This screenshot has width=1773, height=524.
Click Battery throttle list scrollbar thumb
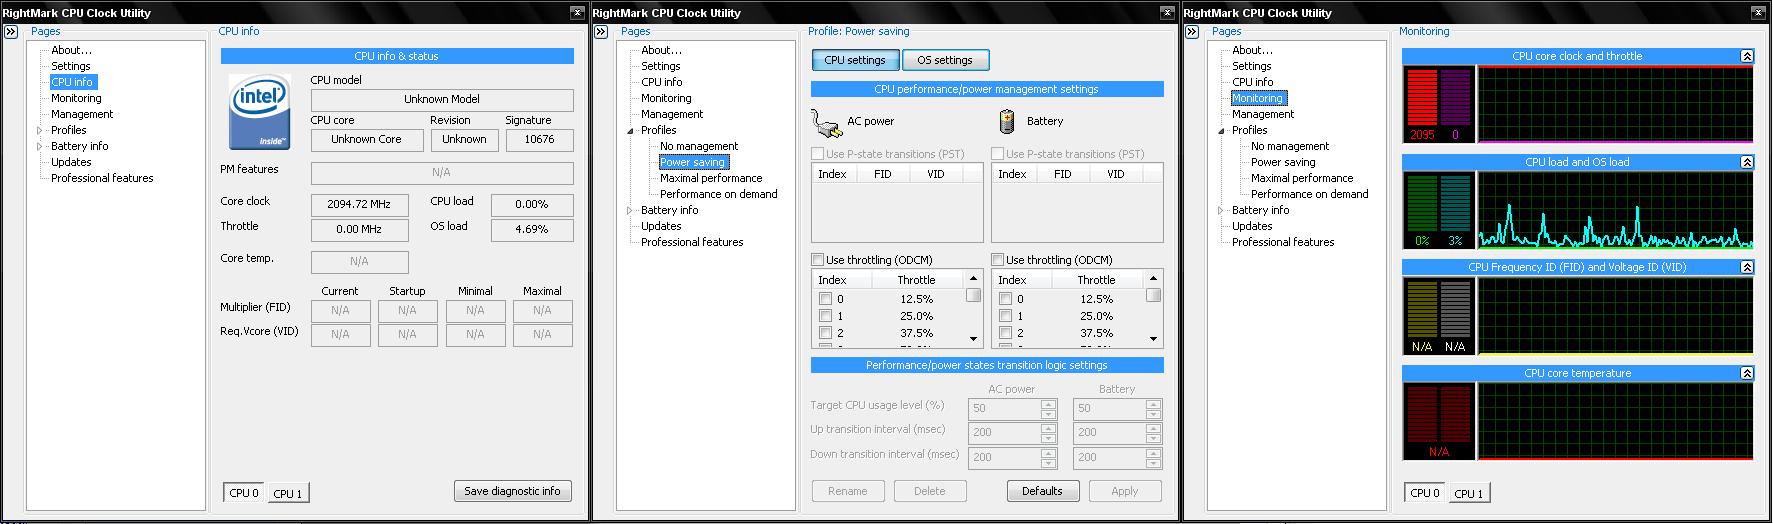click(x=1153, y=296)
